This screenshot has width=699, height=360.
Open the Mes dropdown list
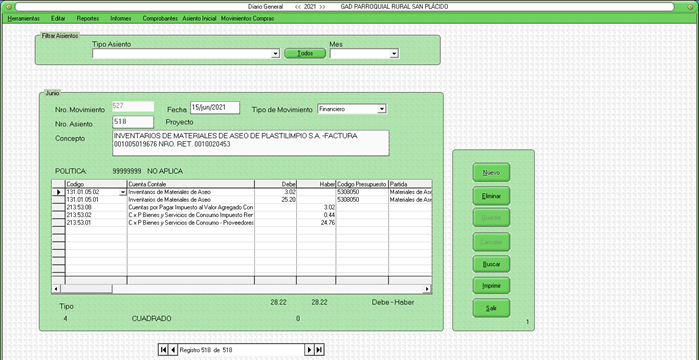[x=394, y=54]
